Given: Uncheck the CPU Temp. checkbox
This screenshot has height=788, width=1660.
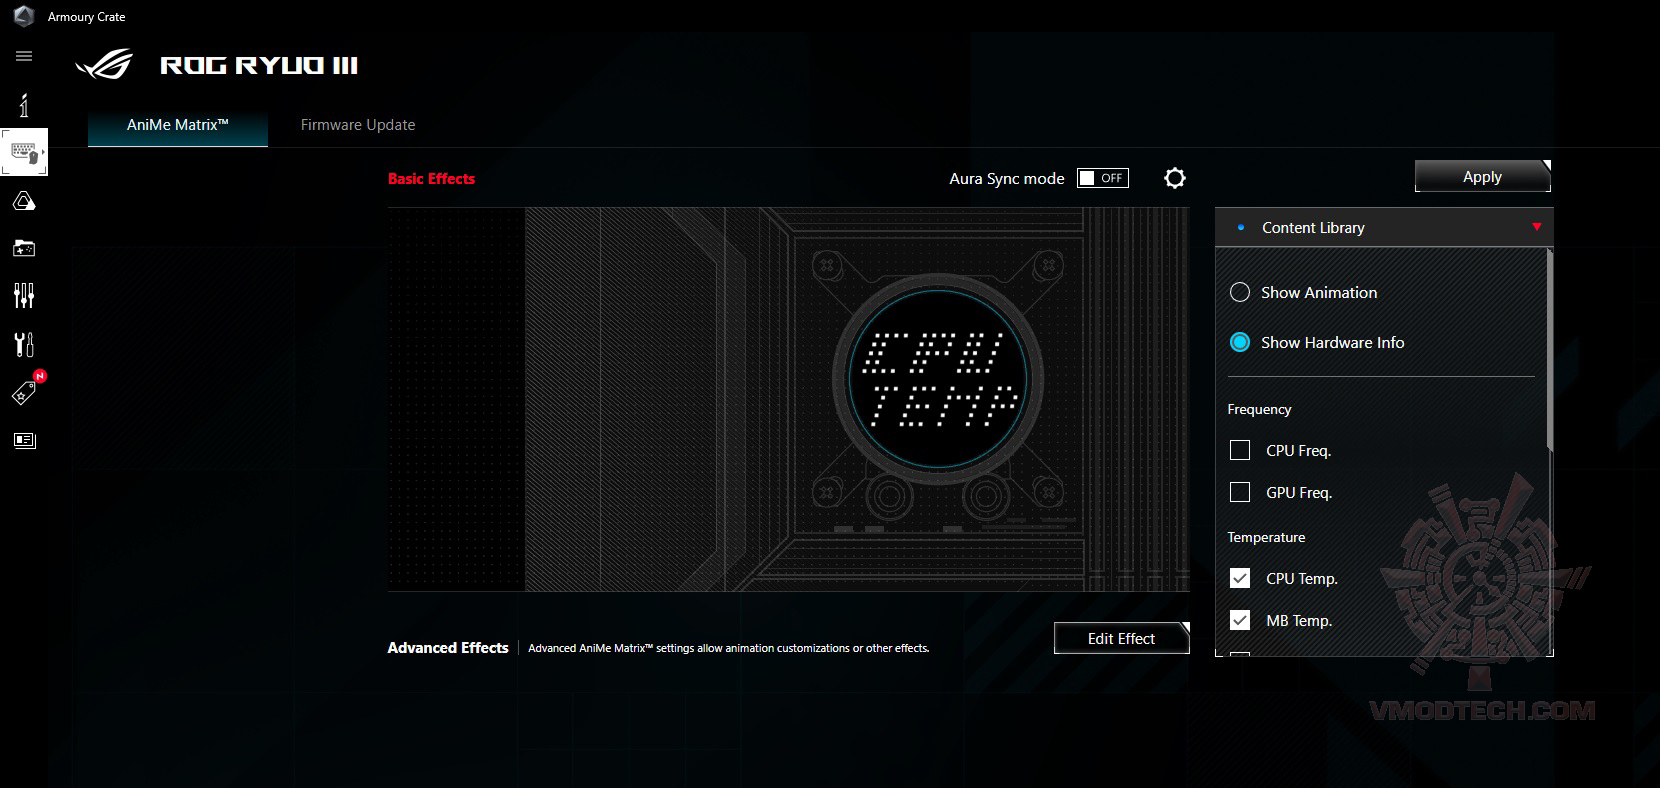Looking at the screenshot, I should pos(1240,578).
